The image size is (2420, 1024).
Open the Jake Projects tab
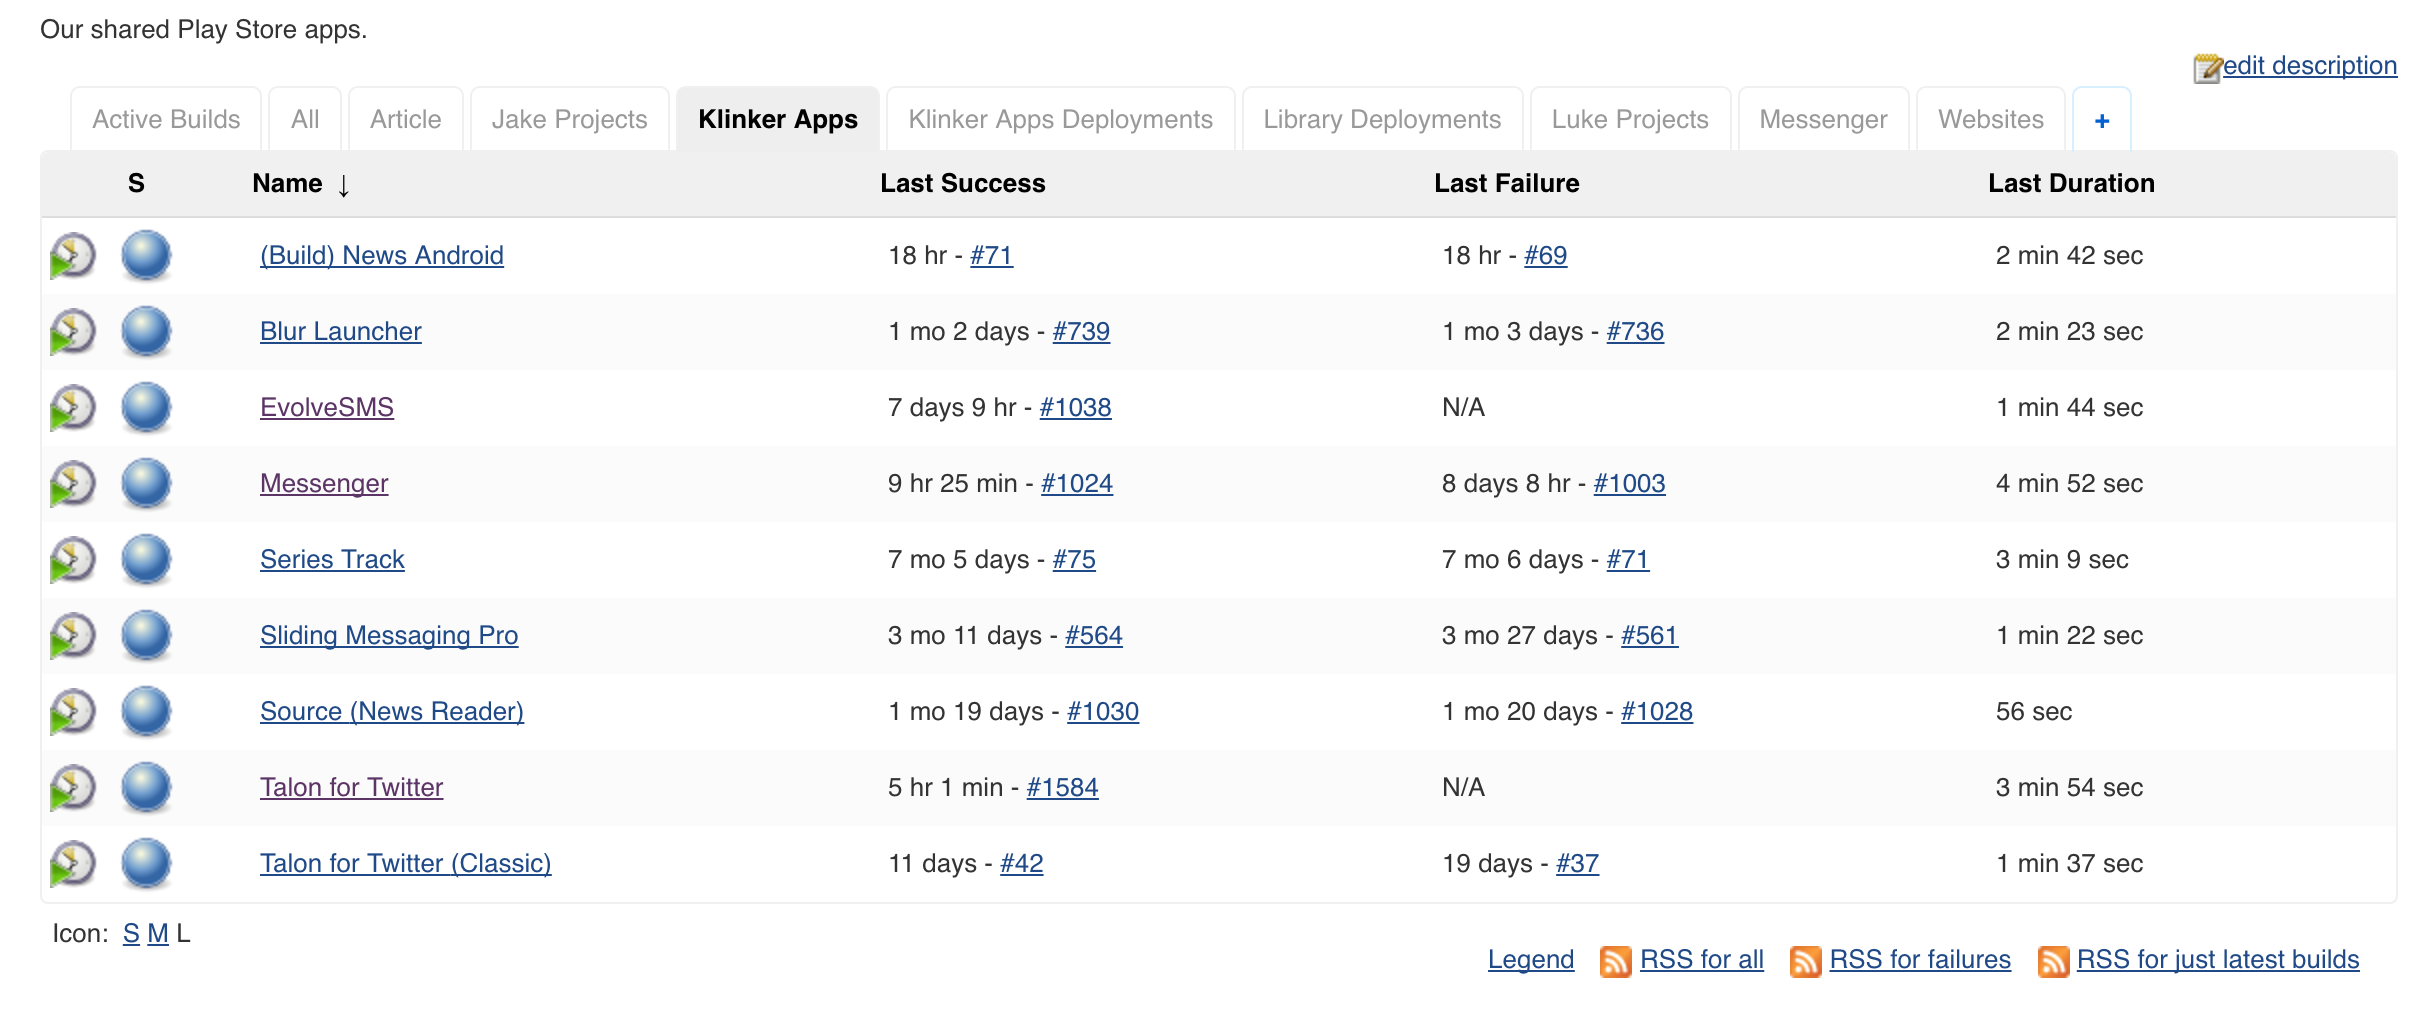[569, 120]
